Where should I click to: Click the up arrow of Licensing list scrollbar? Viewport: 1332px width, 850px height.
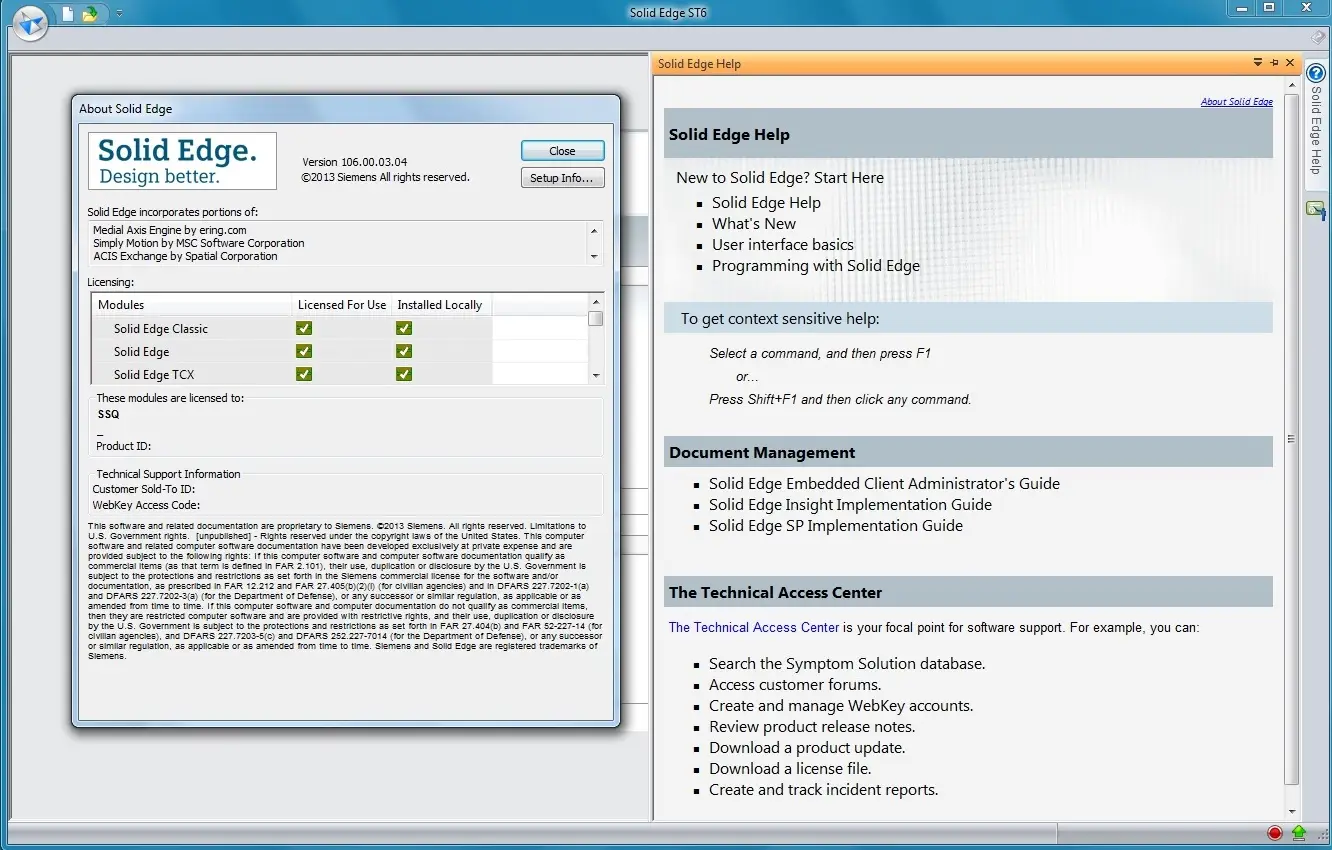[x=596, y=301]
